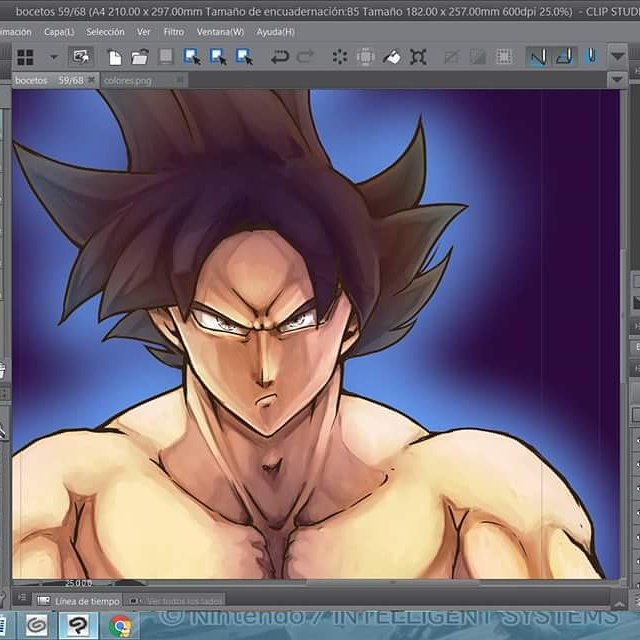Toggle Snap to Grid

pyautogui.click(x=591, y=57)
